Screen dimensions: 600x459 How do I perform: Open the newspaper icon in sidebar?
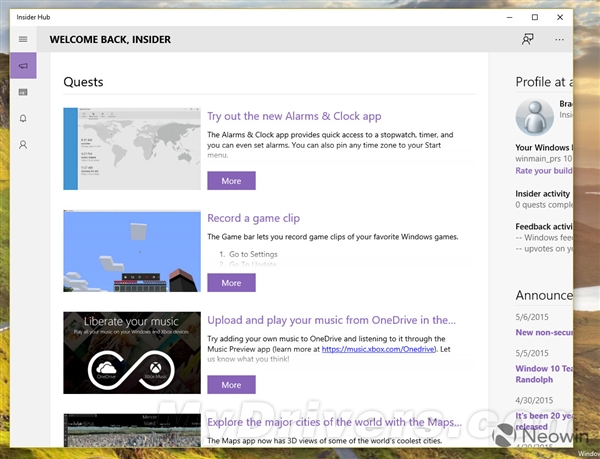pyautogui.click(x=23, y=92)
